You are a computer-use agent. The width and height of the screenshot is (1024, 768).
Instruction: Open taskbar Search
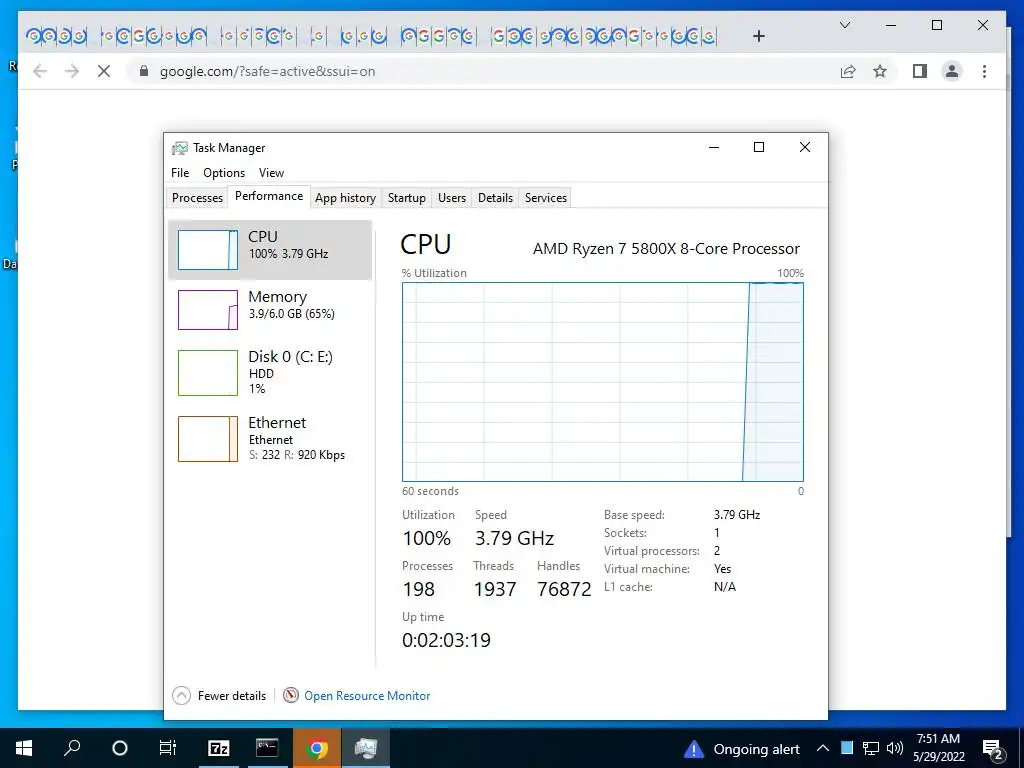72,748
